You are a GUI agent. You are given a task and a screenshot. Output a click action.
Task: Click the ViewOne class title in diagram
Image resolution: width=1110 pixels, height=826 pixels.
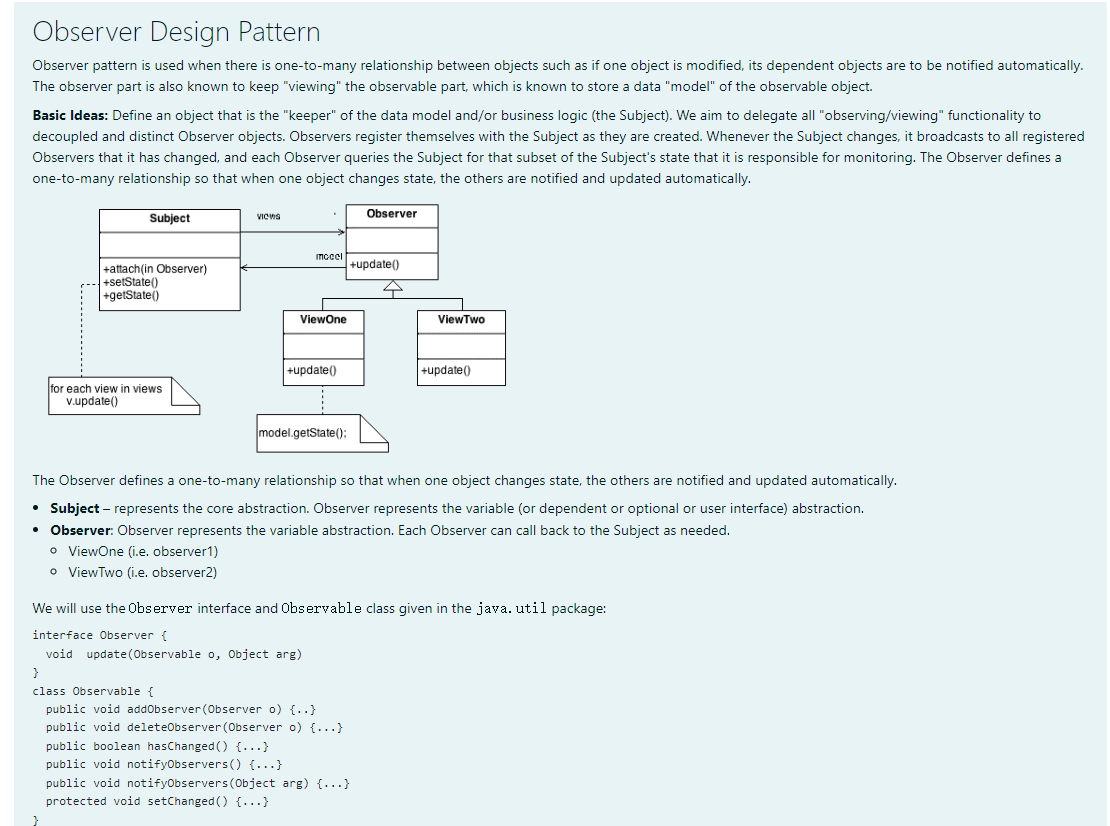click(324, 319)
